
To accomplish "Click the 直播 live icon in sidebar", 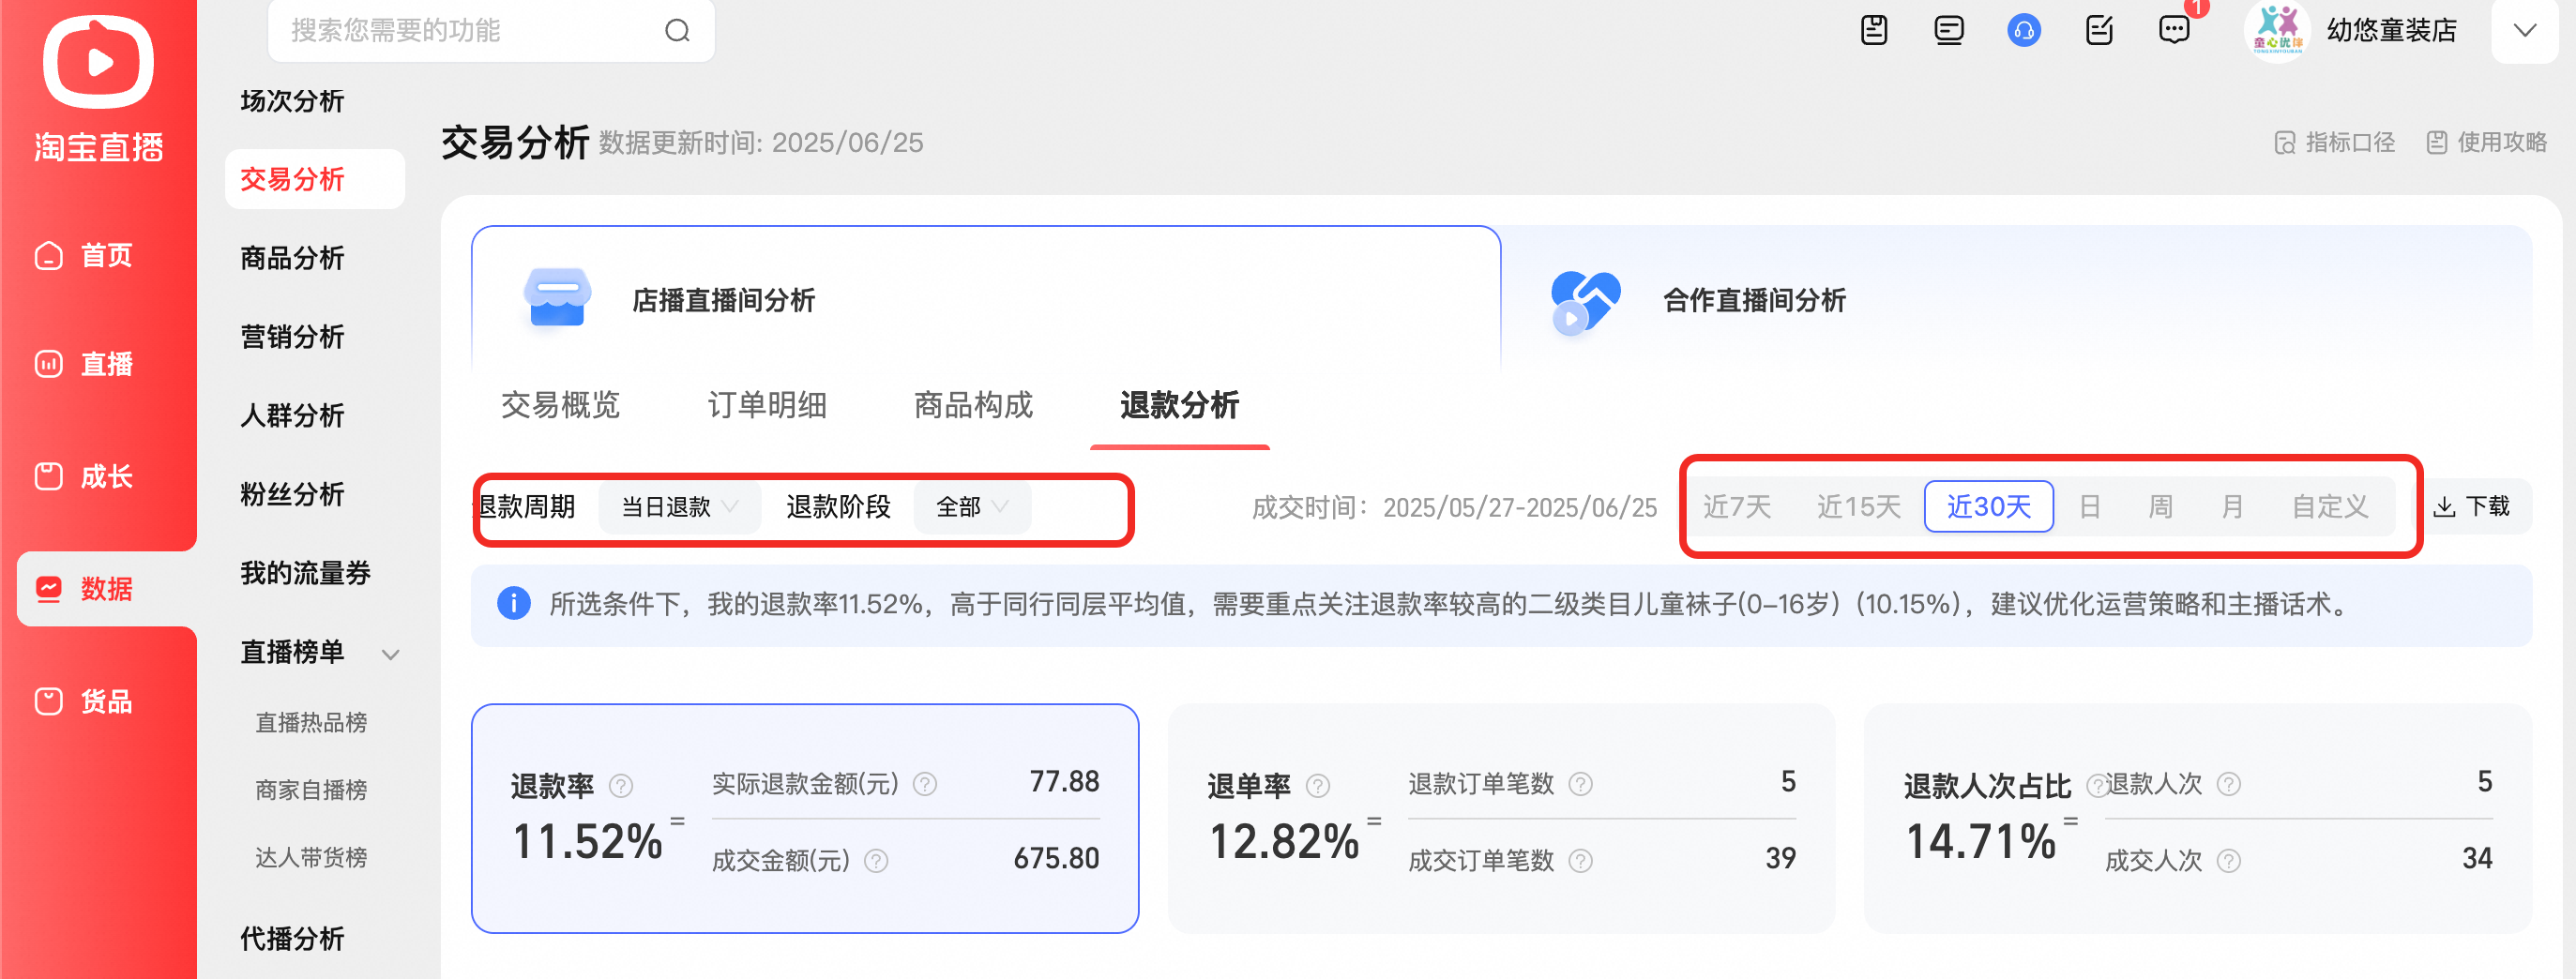I will 48,364.
